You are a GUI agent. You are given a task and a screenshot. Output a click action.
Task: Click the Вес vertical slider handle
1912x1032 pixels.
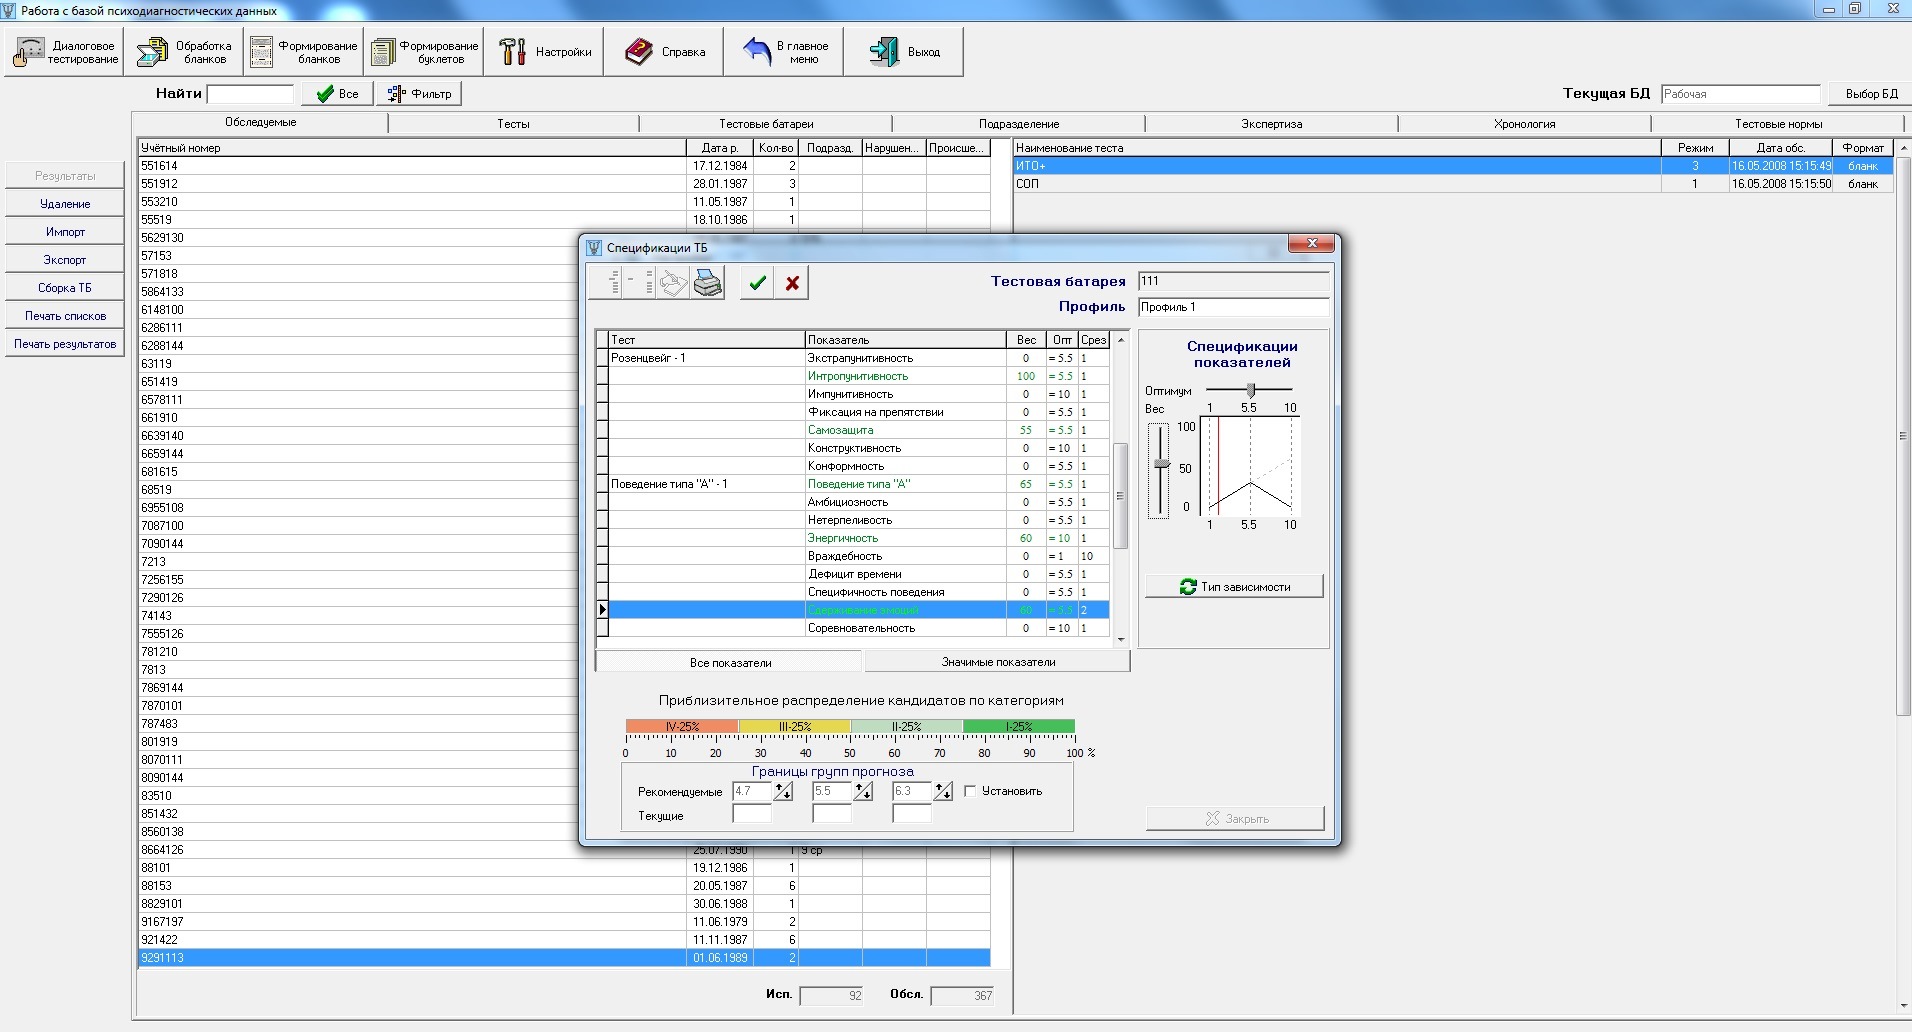coord(1161,463)
